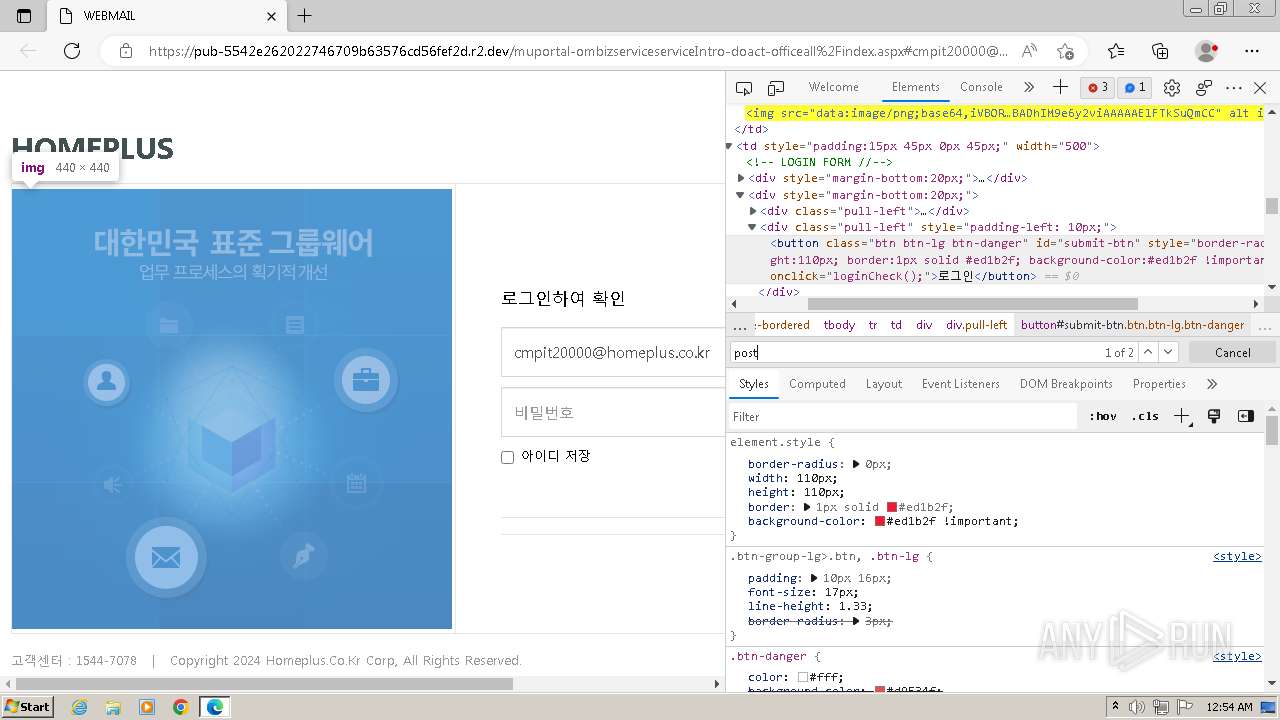Show more style pane tabs
Image resolution: width=1280 pixels, height=720 pixels.
pyautogui.click(x=1212, y=384)
